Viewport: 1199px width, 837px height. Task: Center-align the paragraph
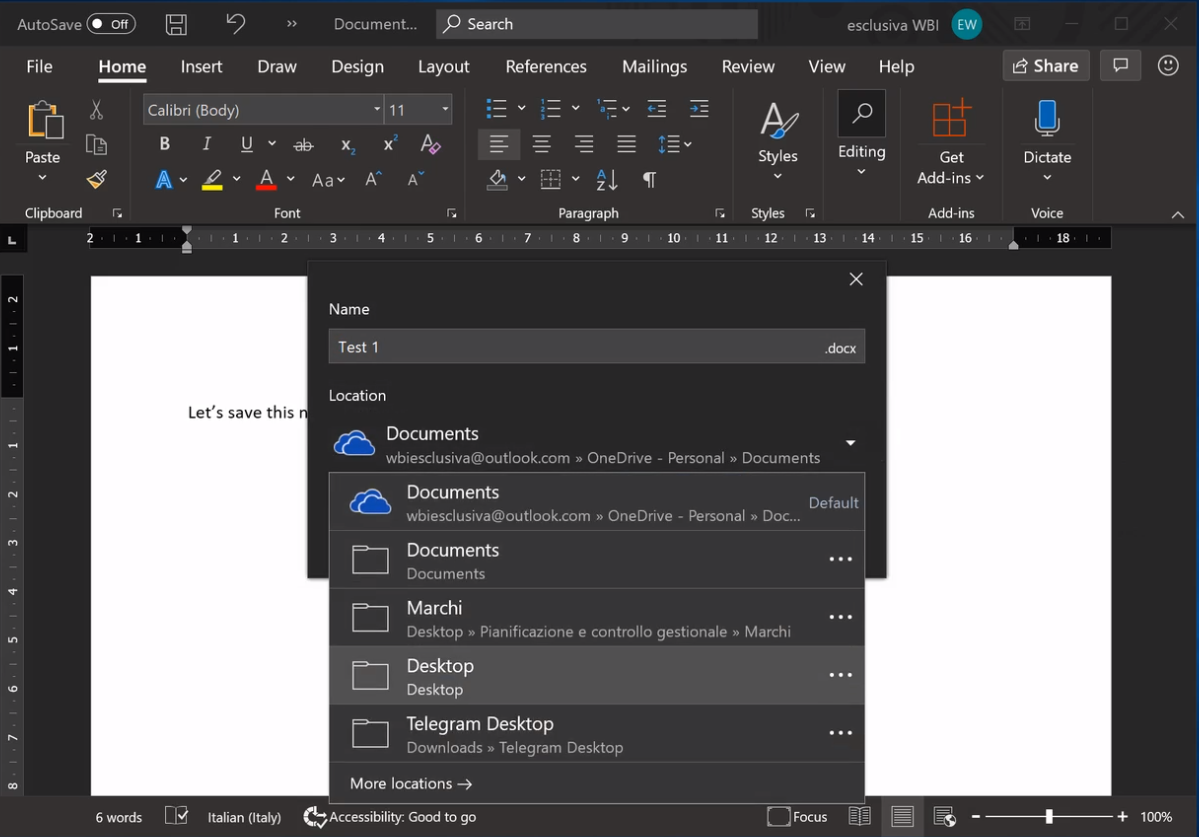[x=541, y=144]
